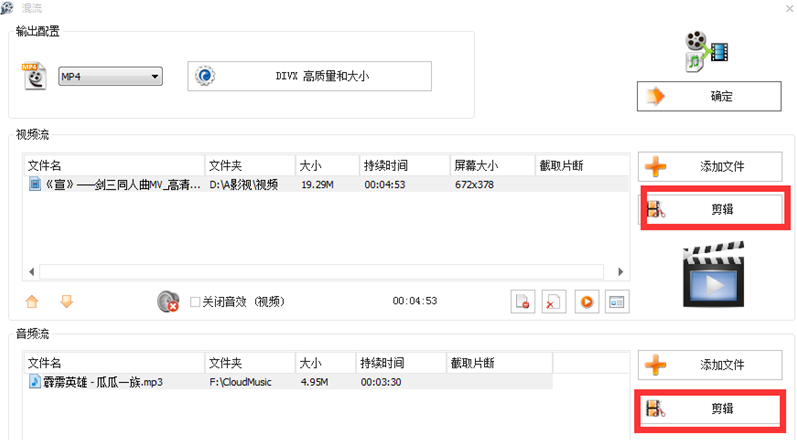
Task: Enable the 关闭音效 (视频) checkbox
Action: 196,301
